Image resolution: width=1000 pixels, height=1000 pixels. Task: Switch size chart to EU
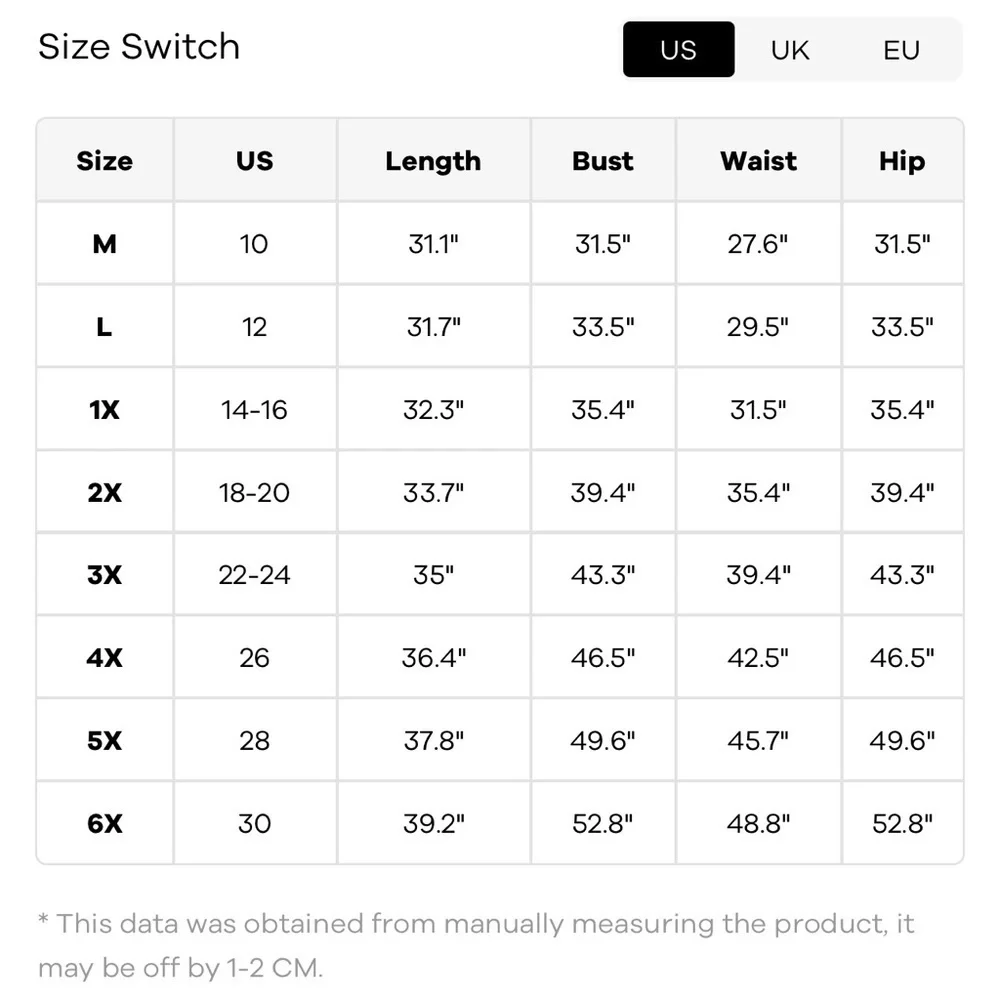click(901, 50)
